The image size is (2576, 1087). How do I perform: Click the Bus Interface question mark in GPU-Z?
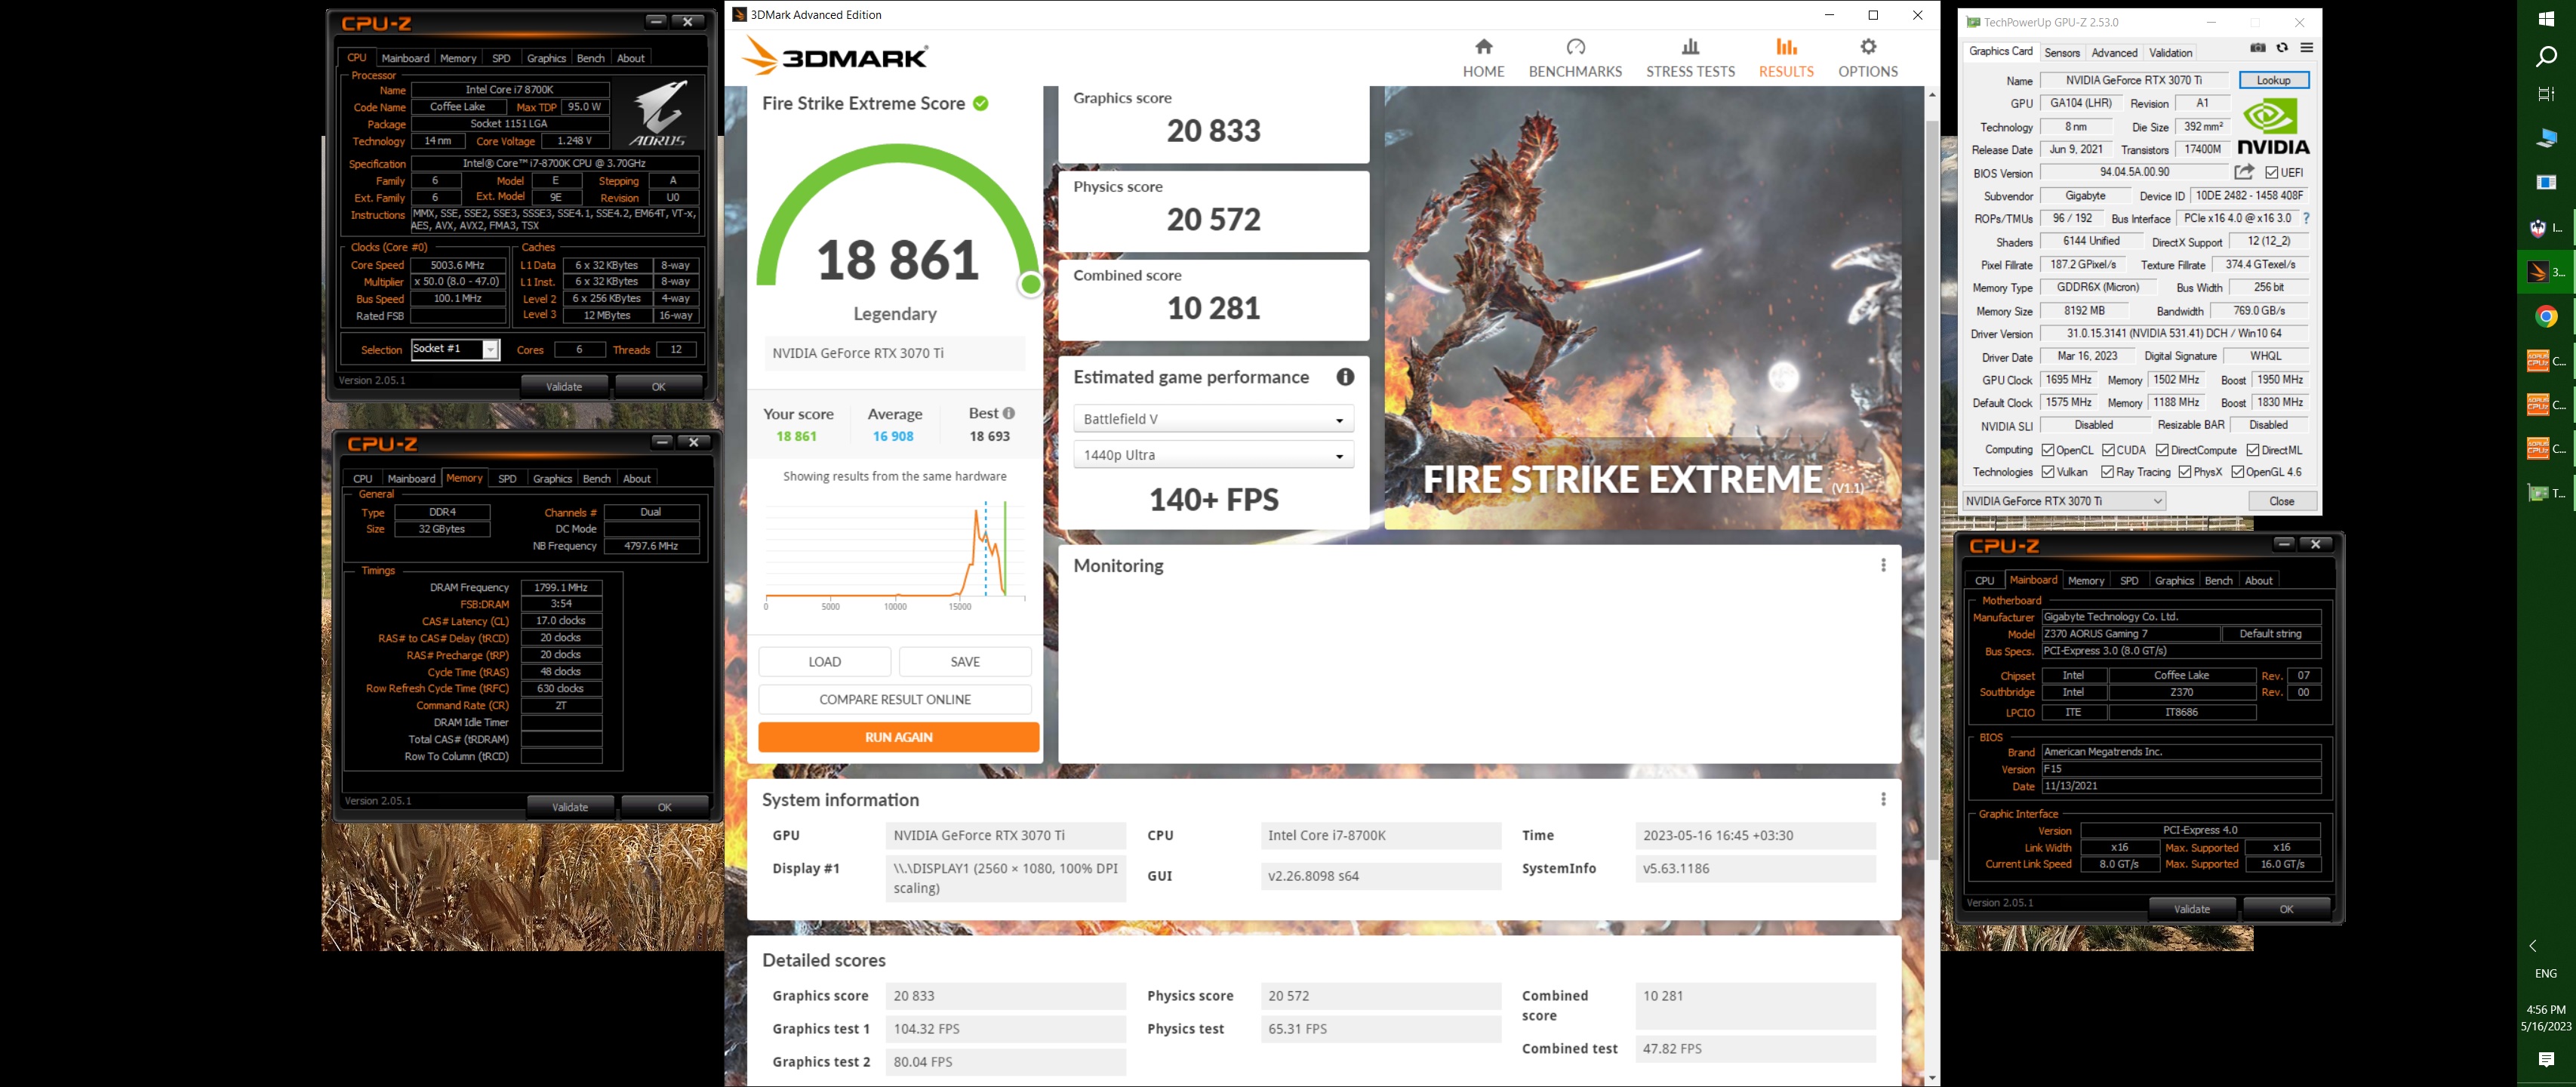pyautogui.click(x=2306, y=218)
